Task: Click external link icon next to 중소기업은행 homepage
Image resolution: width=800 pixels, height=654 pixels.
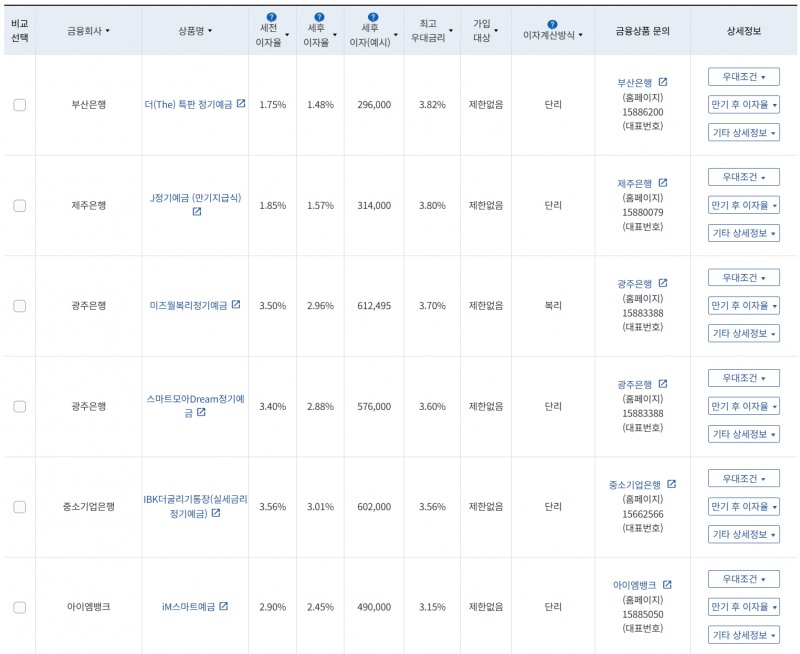Action: click(x=671, y=484)
